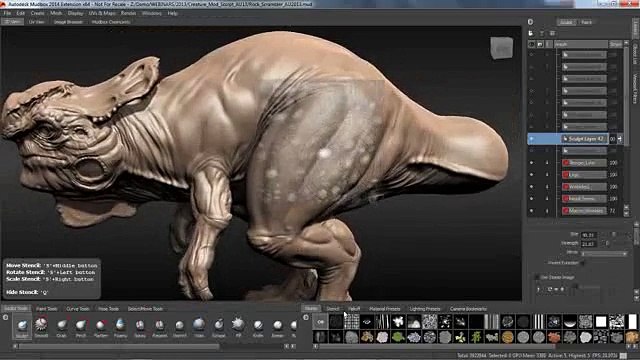Open the sculpt tools tray options menu
The height and width of the screenshot is (360, 640).
coord(5,317)
